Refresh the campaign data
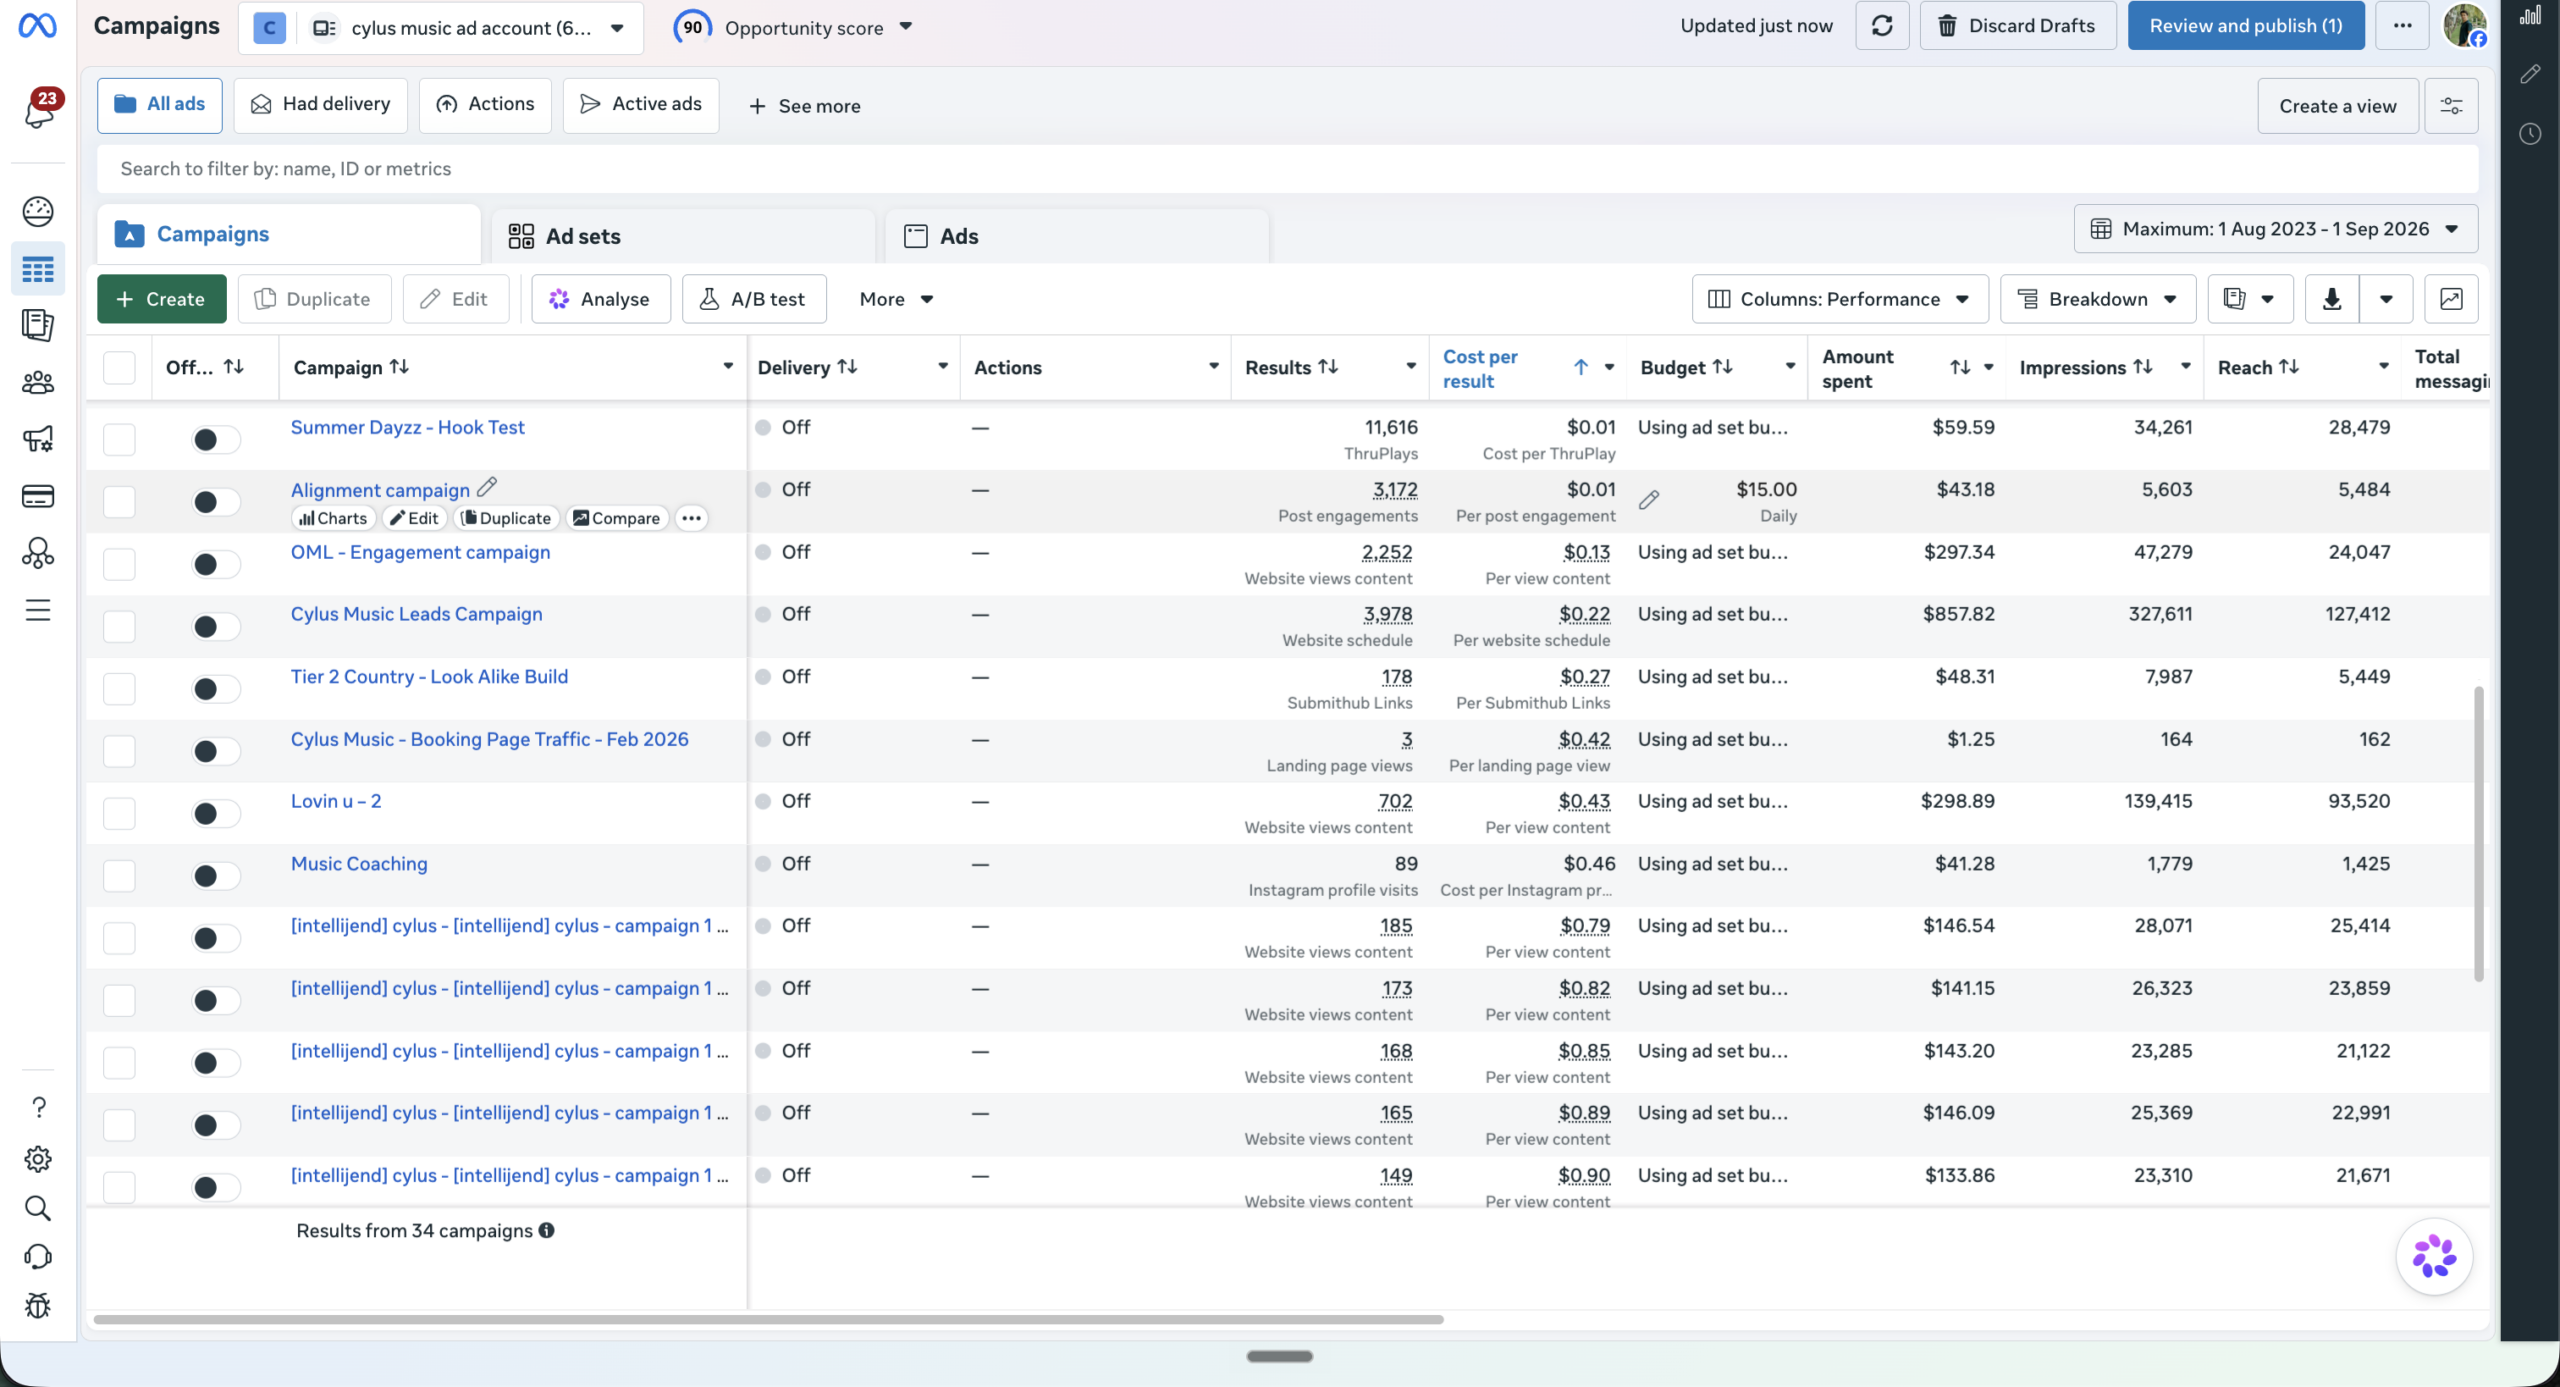This screenshot has width=2560, height=1387. [x=1882, y=26]
